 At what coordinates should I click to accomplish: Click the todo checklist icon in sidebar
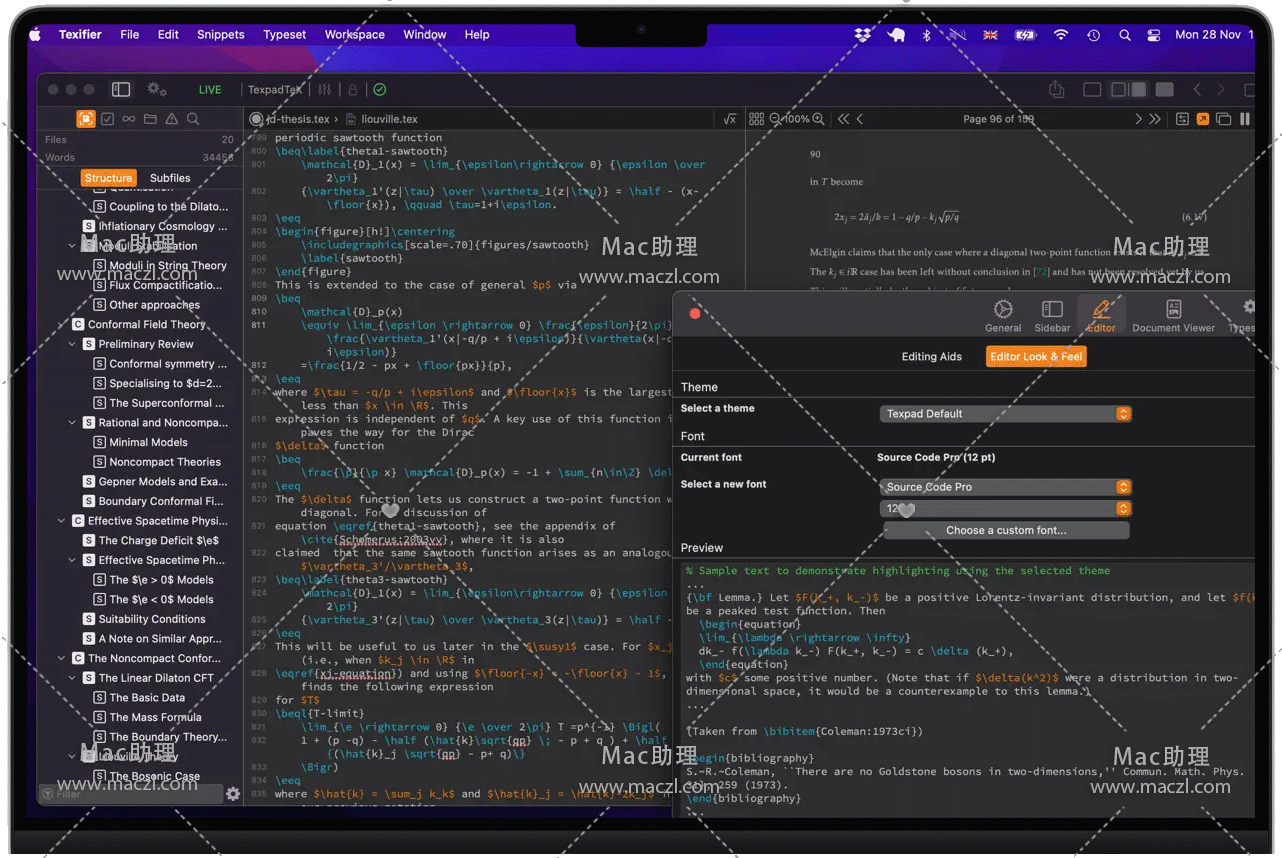(107, 119)
